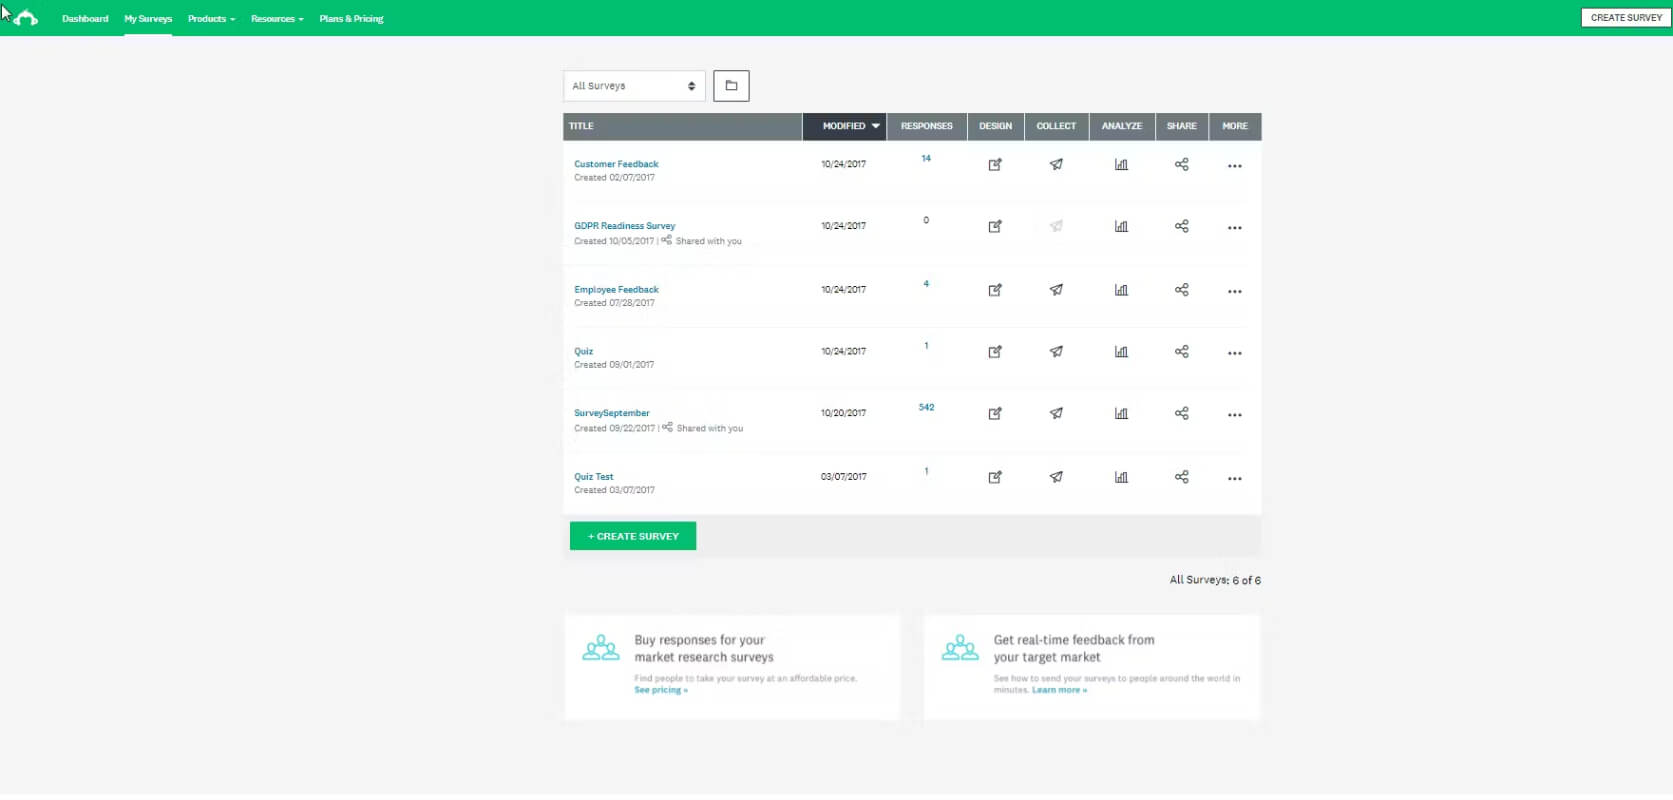Share the Quiz survey created 09/01/2017
This screenshot has width=1673, height=800.
tap(1181, 352)
